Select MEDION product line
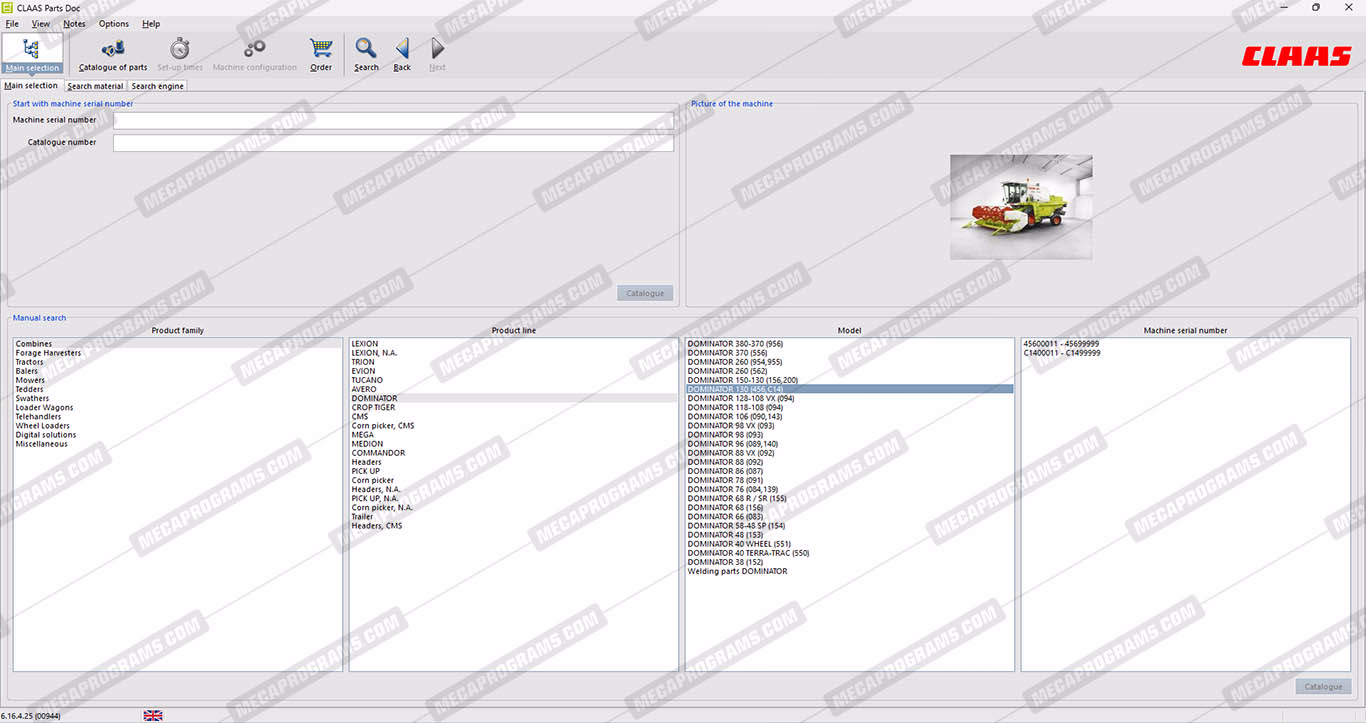 [x=514, y=444]
